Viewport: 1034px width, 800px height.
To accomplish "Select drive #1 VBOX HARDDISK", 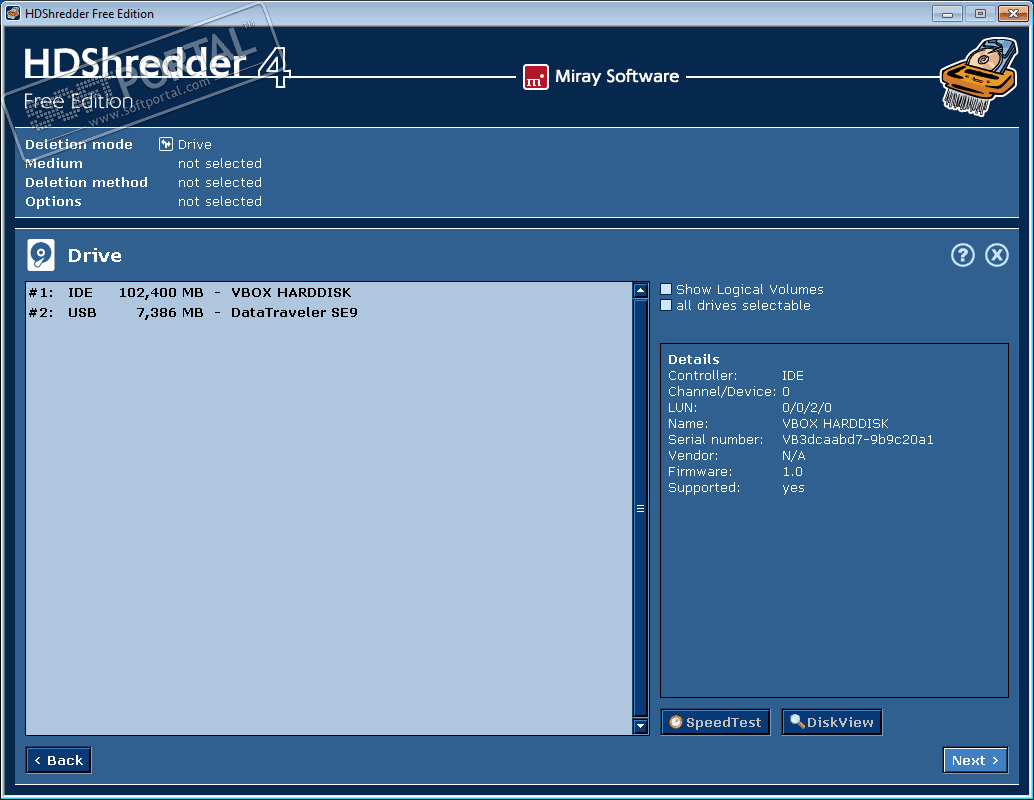I will pos(328,292).
